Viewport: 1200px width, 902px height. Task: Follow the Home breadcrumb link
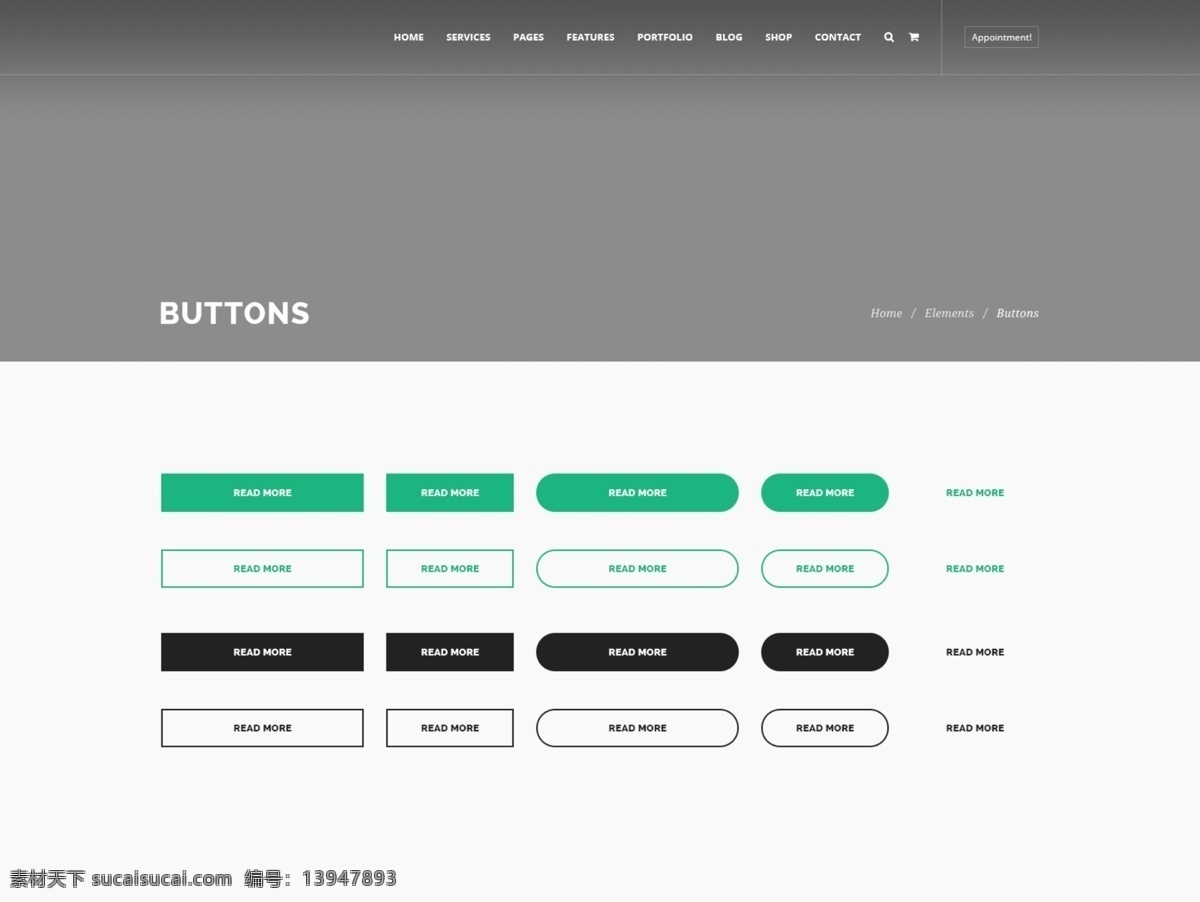[x=886, y=313]
